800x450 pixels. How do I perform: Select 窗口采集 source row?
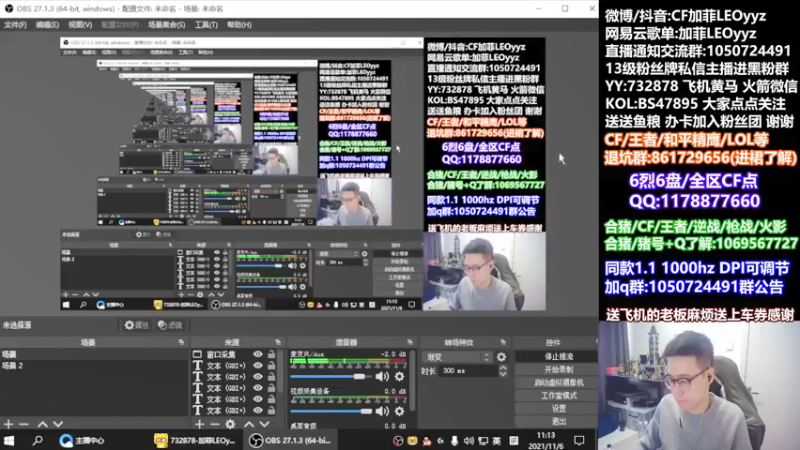[233, 354]
